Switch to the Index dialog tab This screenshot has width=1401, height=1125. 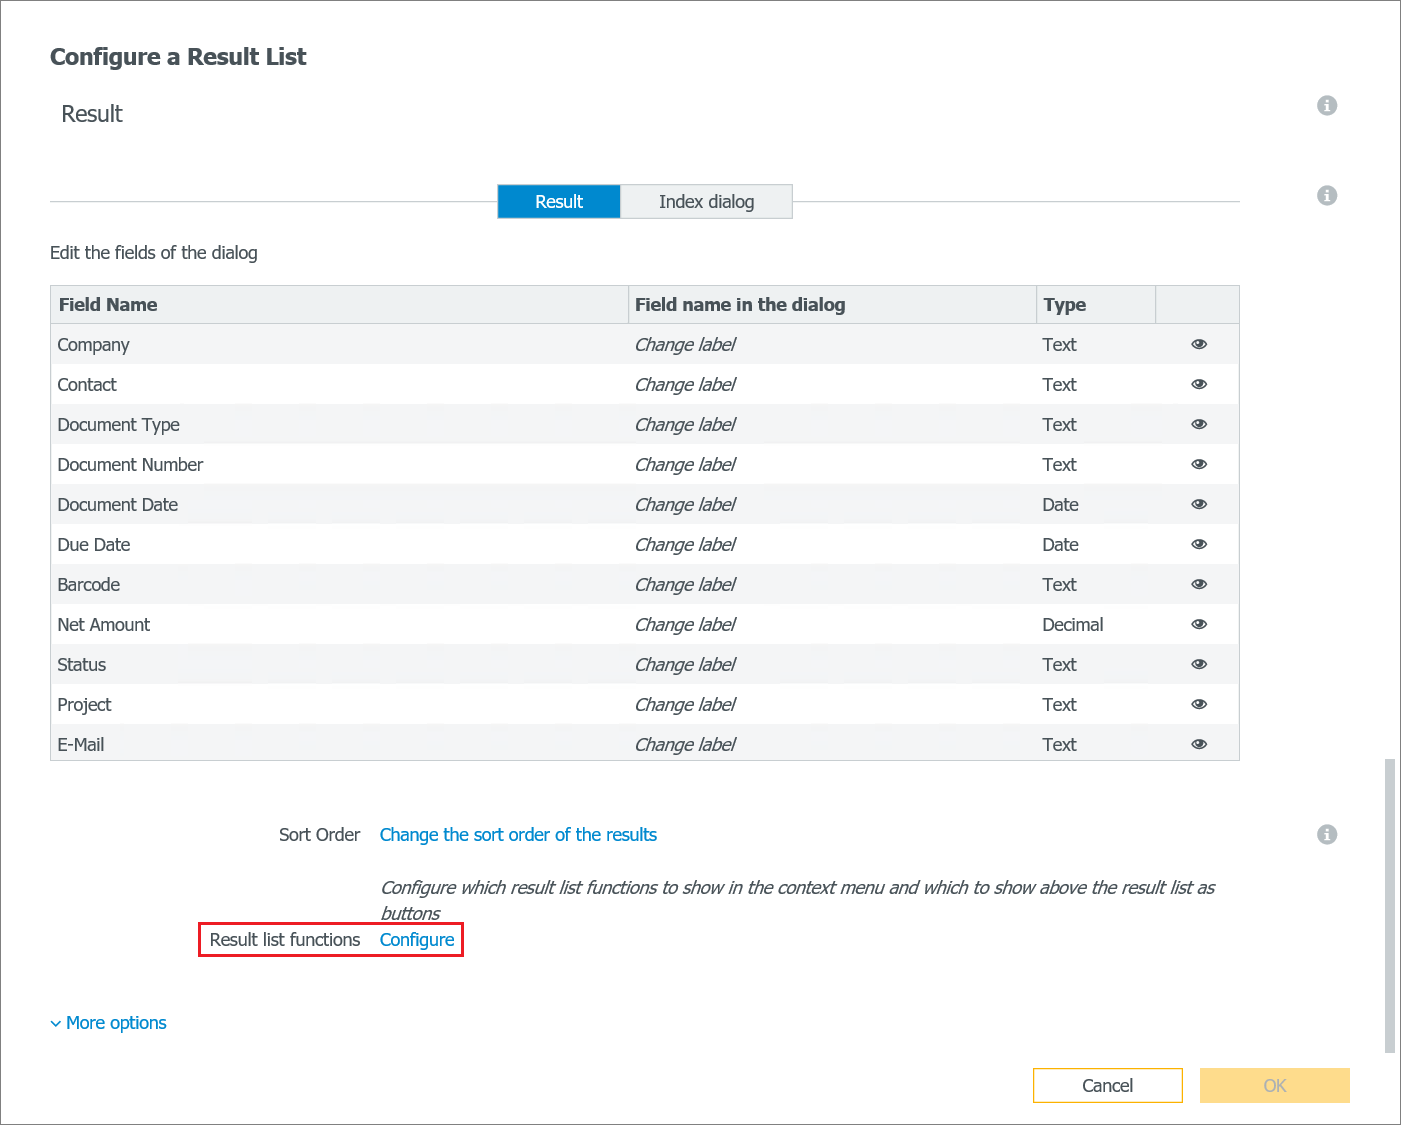[706, 201]
